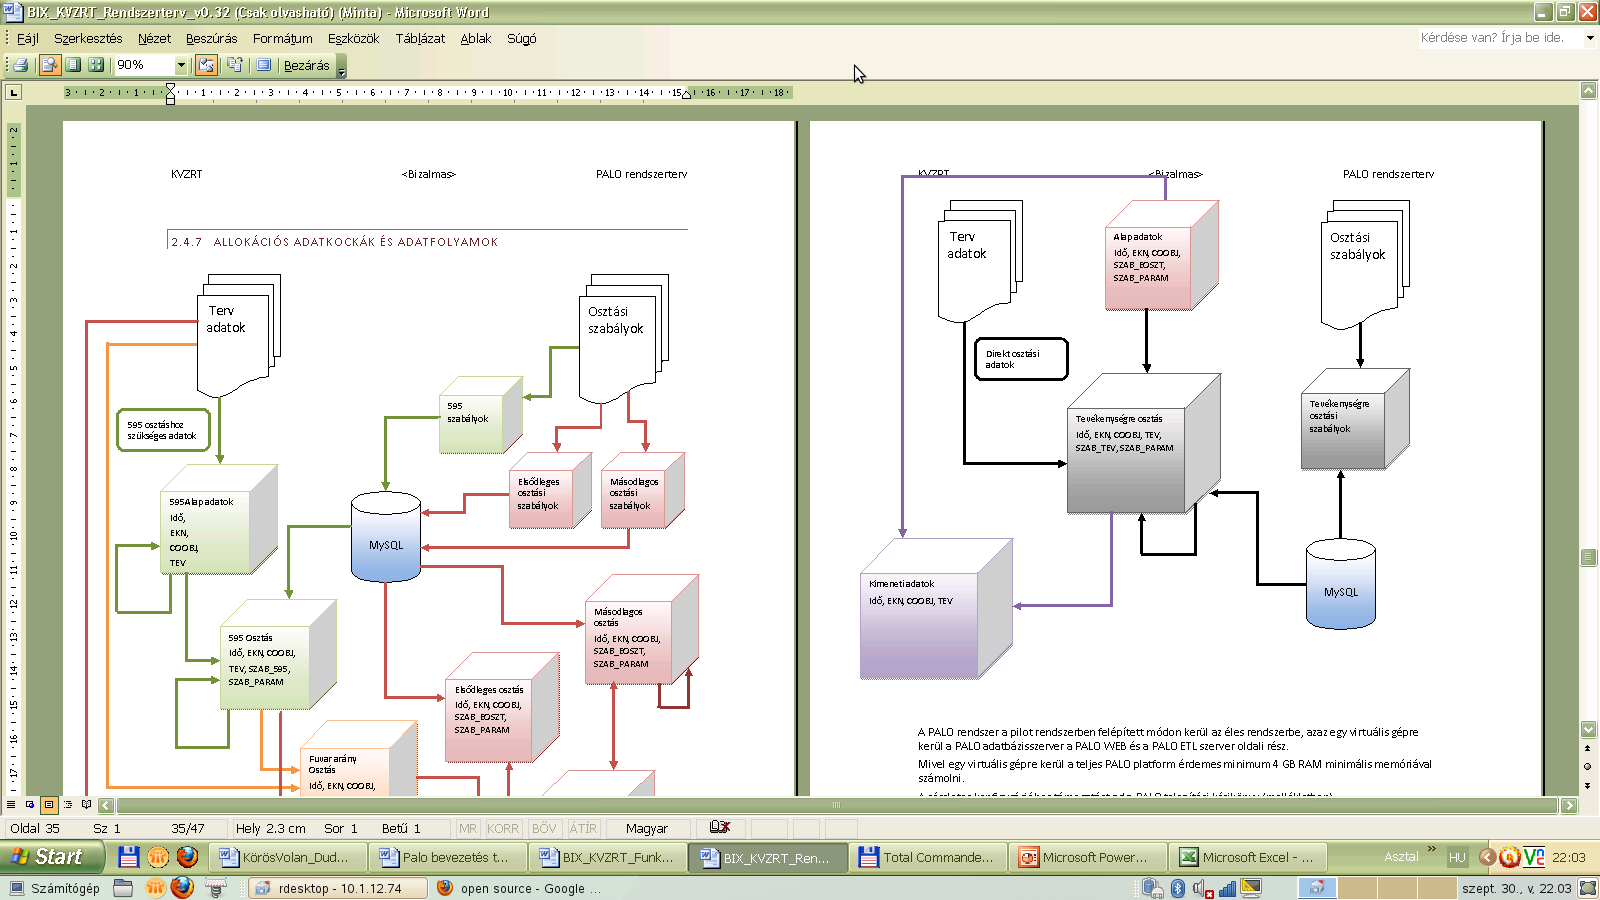Switch to BIX_KVZRT_Funk... taskbar window
1600x900 pixels.
(x=607, y=857)
